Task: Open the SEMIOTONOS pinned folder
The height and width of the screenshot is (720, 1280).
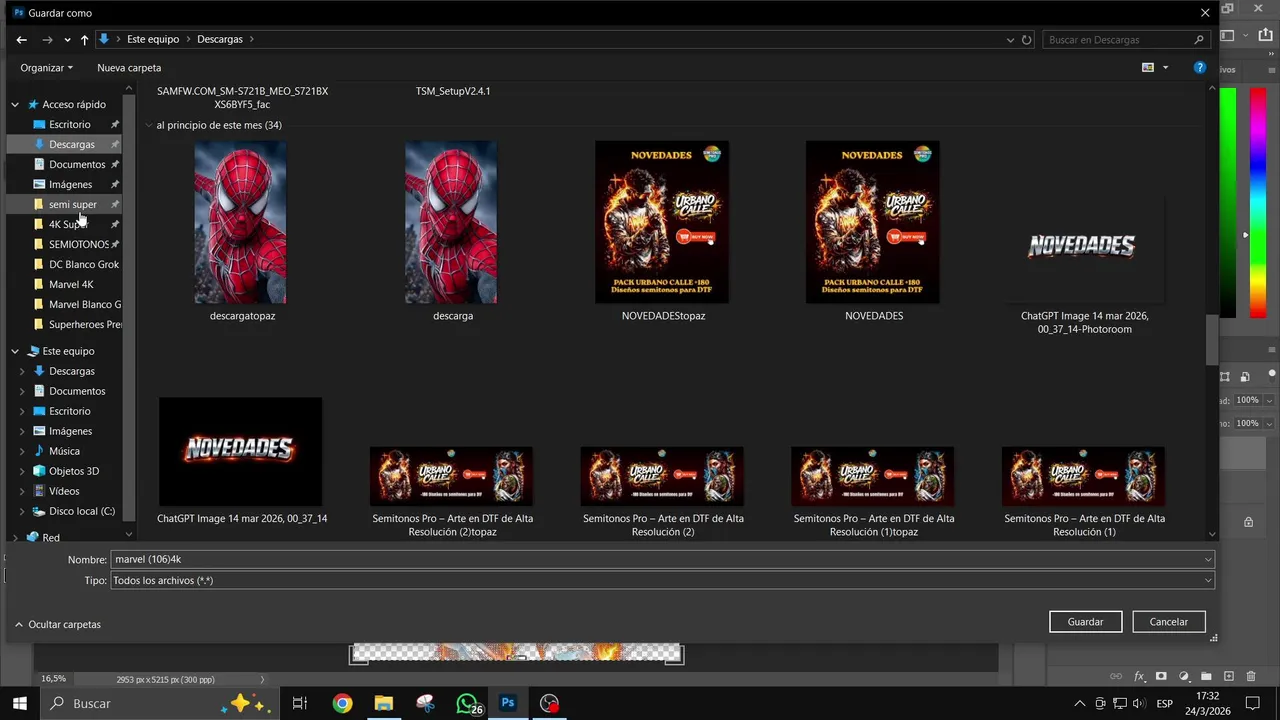Action: pyautogui.click(x=78, y=244)
